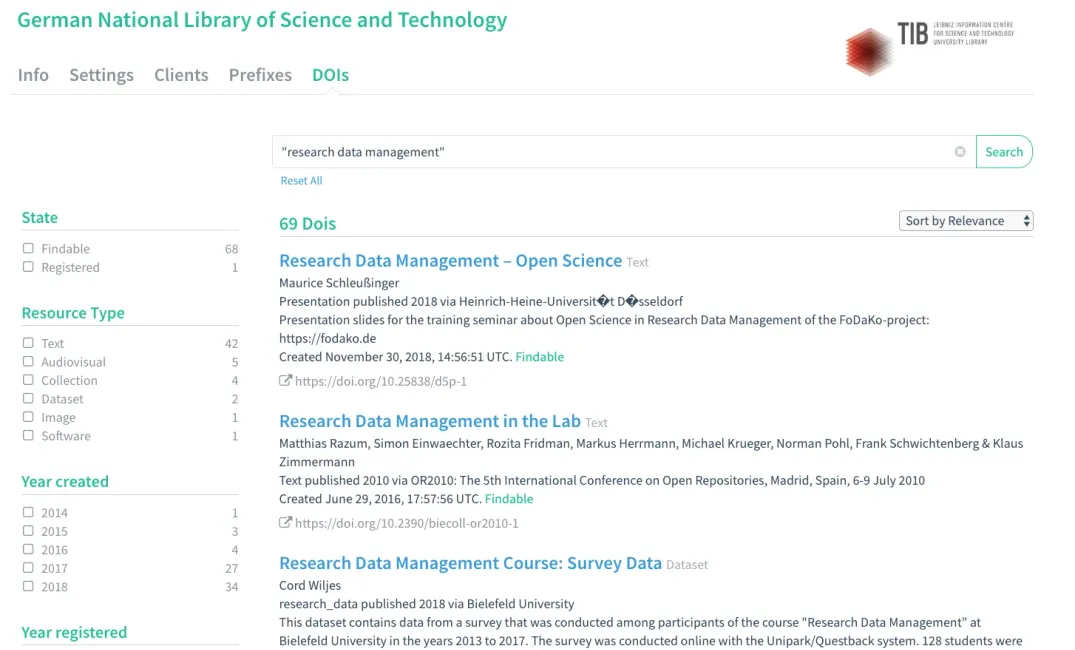Click the Reset All link
This screenshot has height=650, width=1075.
click(x=301, y=181)
